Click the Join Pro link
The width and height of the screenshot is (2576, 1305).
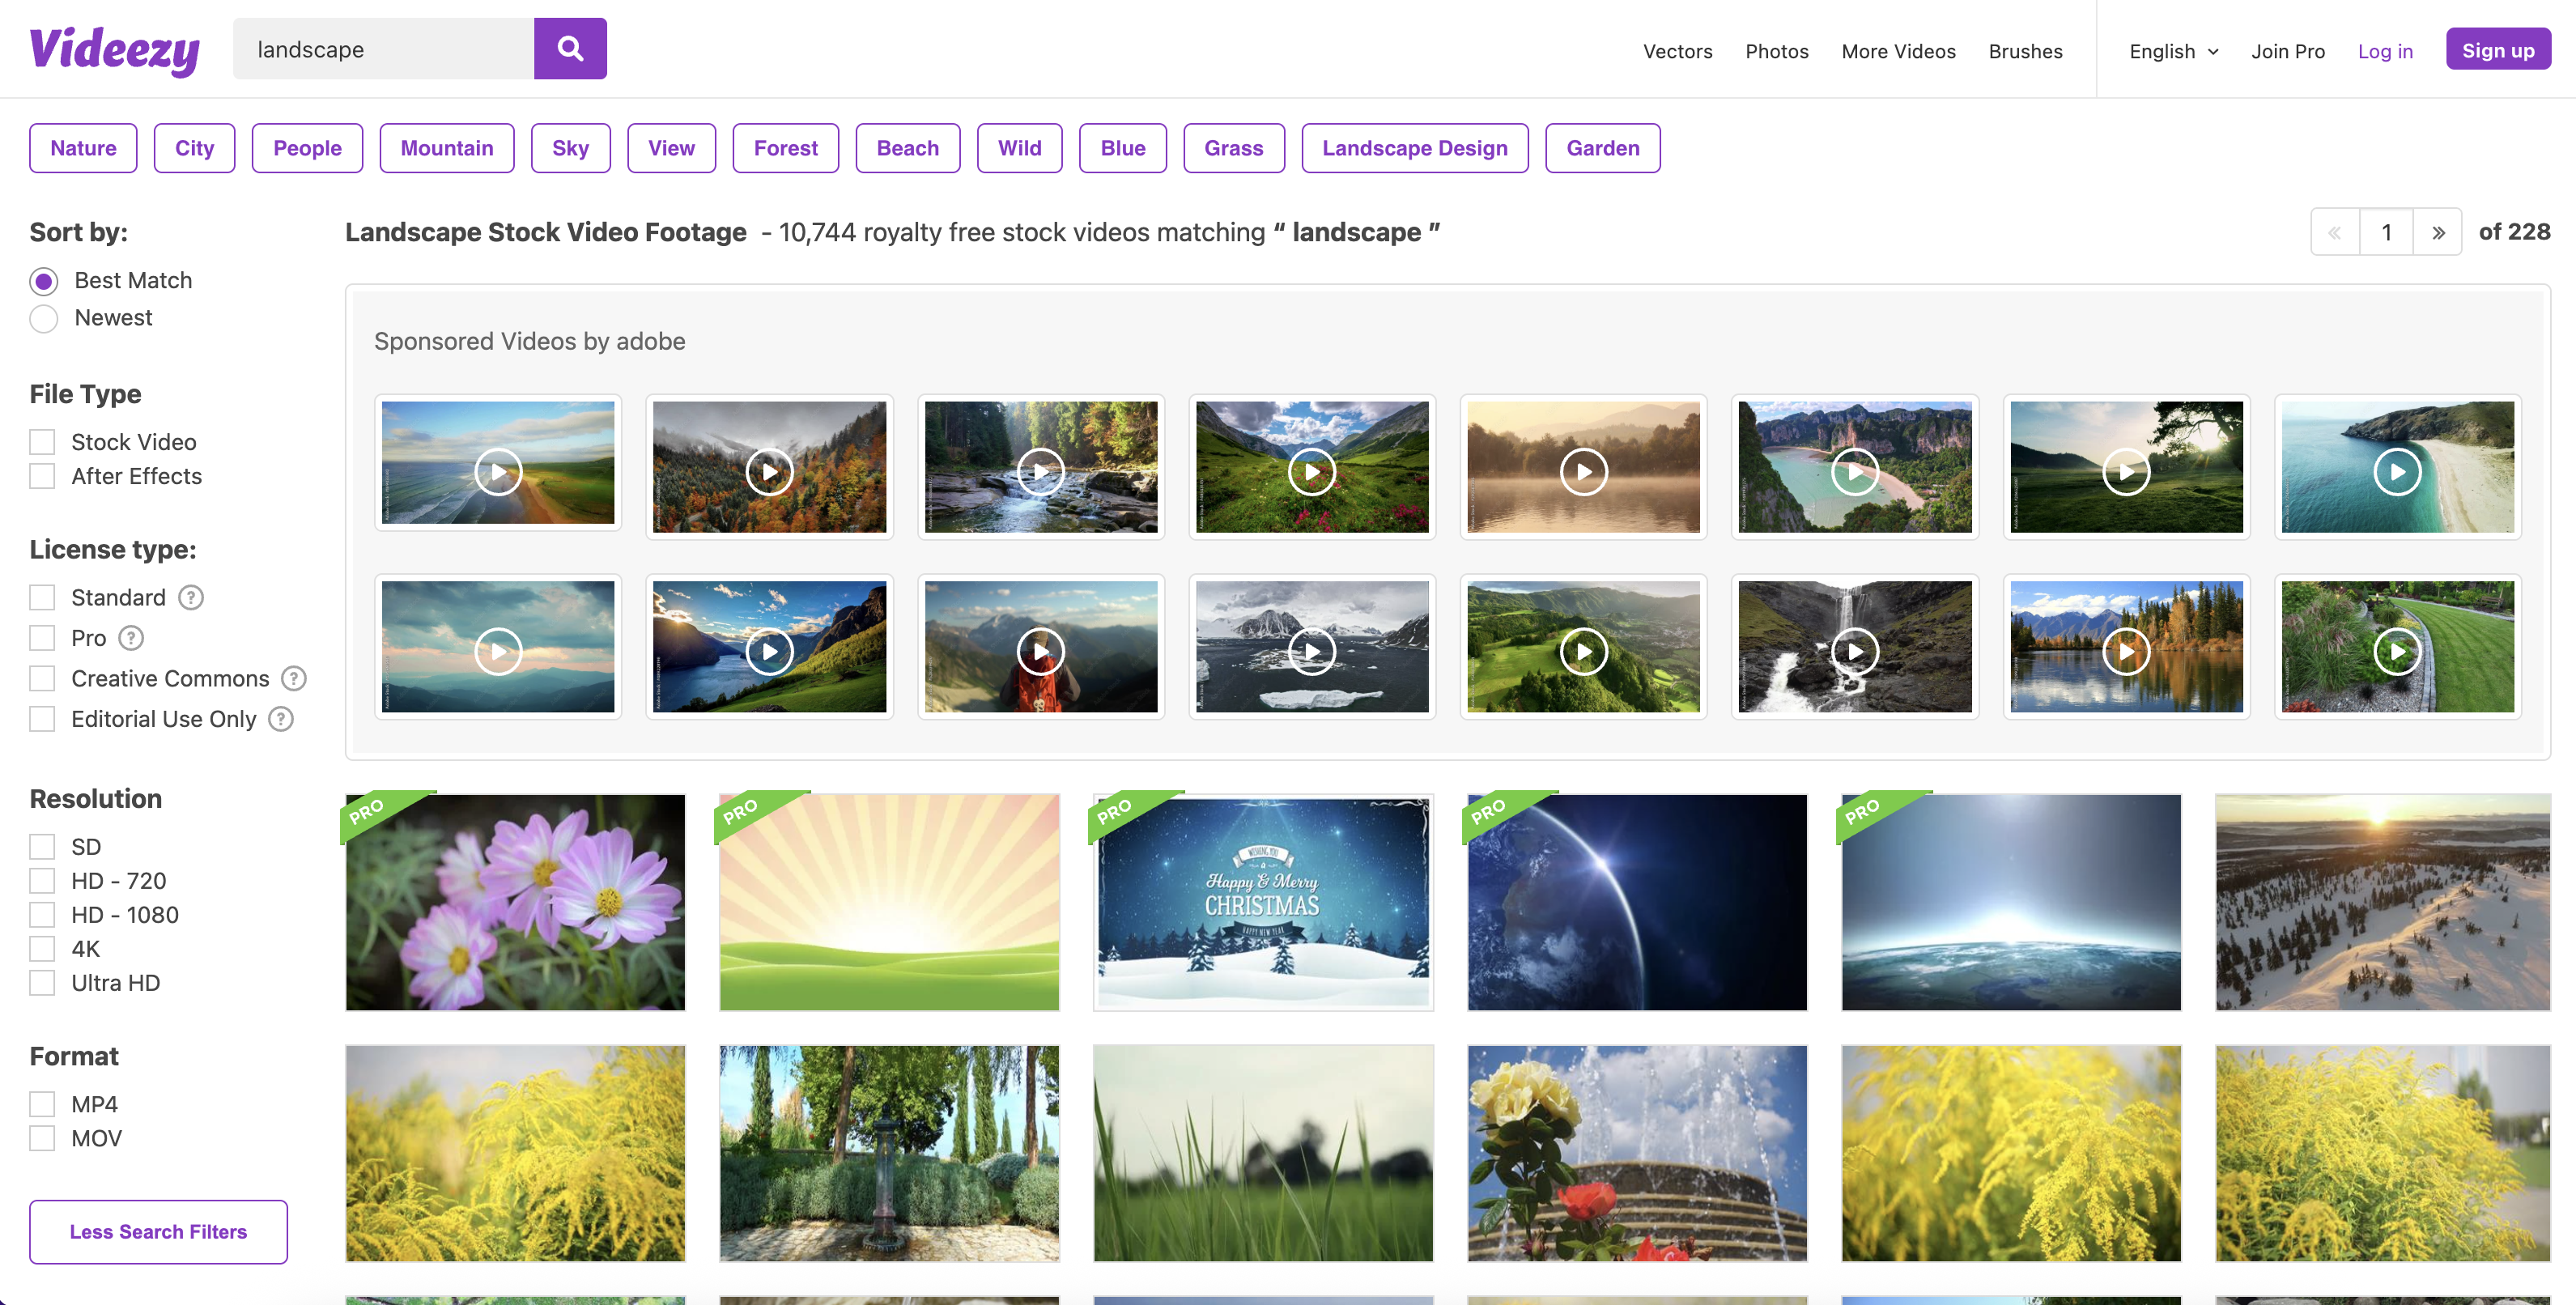[x=2288, y=51]
